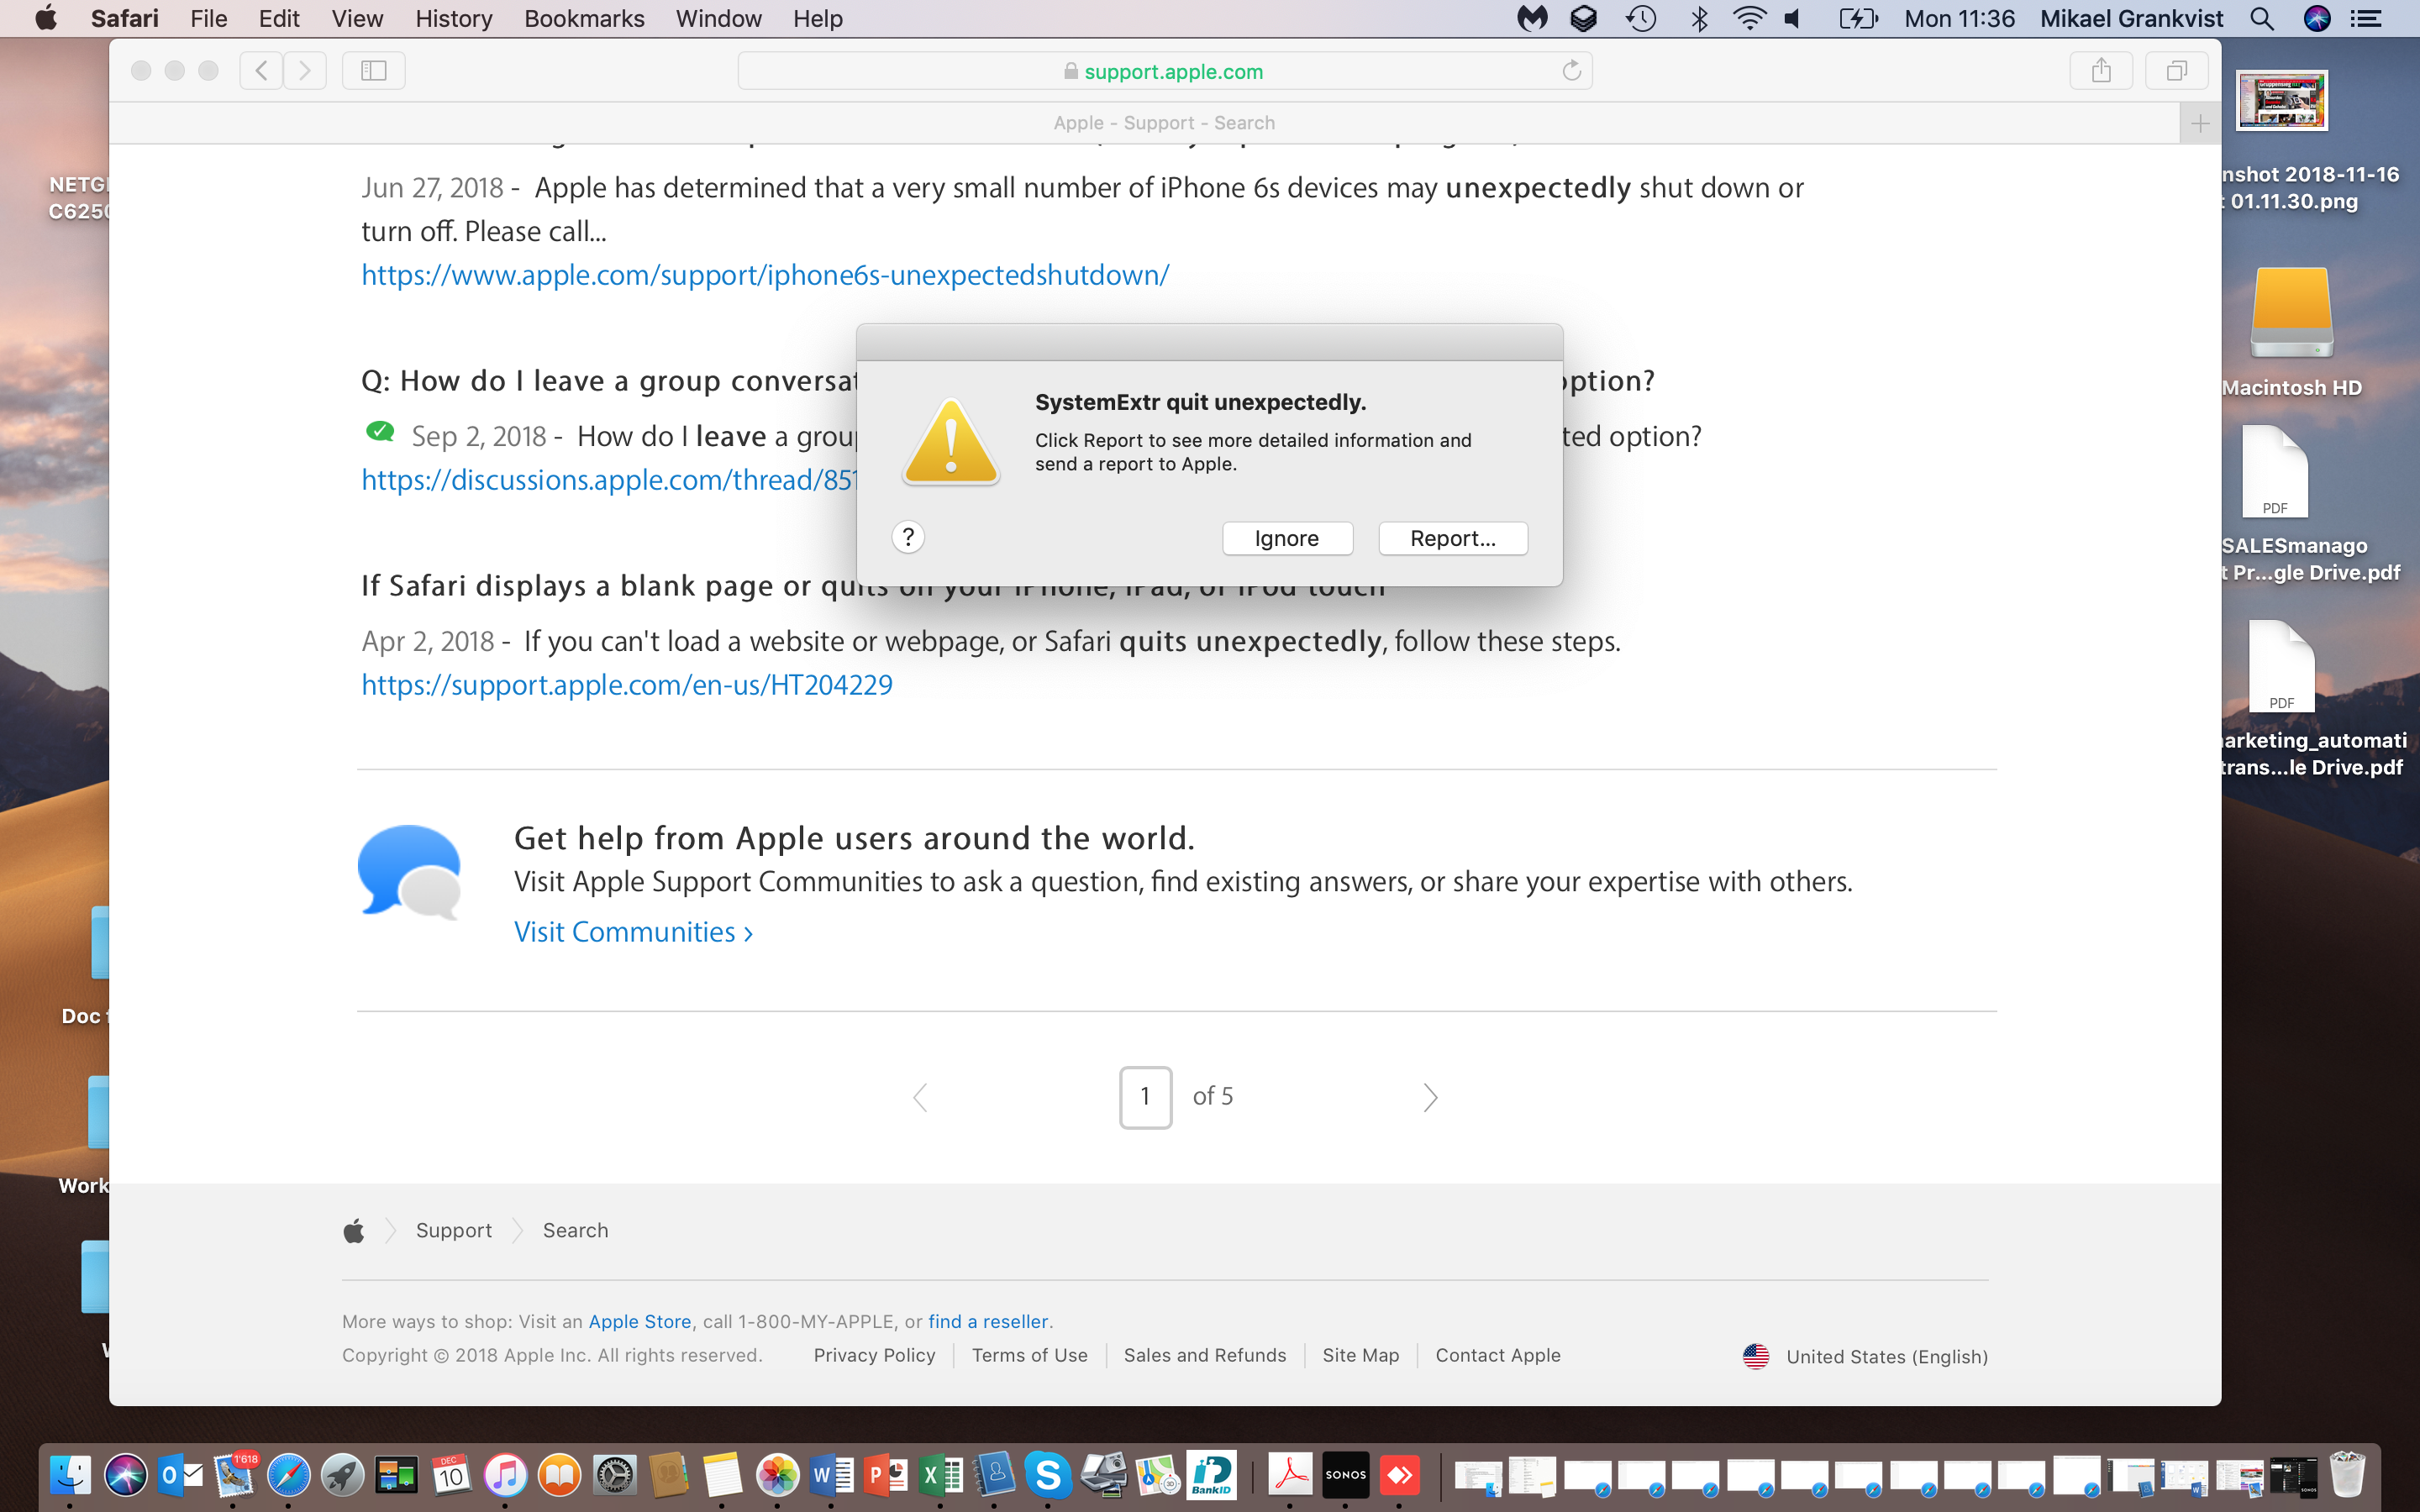Go to page 2 using the next-page arrow
The height and width of the screenshot is (1512, 2420).
[x=1430, y=1097]
